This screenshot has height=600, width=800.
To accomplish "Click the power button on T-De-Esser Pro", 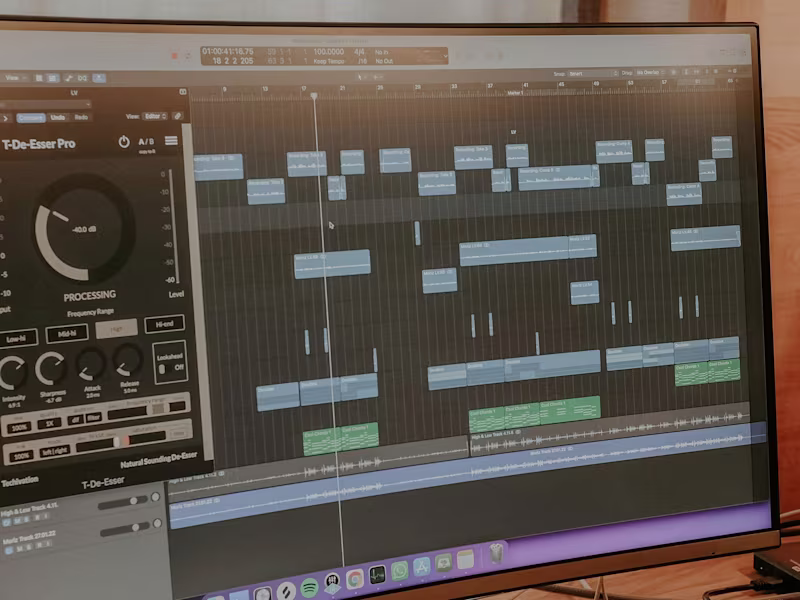I will (122, 141).
